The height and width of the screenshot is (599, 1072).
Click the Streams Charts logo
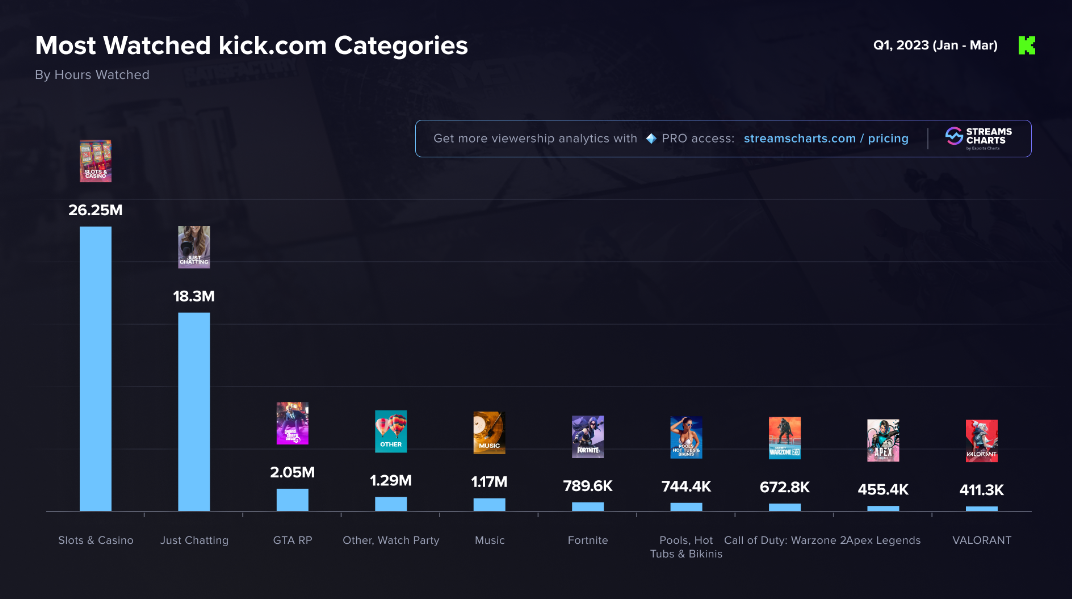click(979, 138)
